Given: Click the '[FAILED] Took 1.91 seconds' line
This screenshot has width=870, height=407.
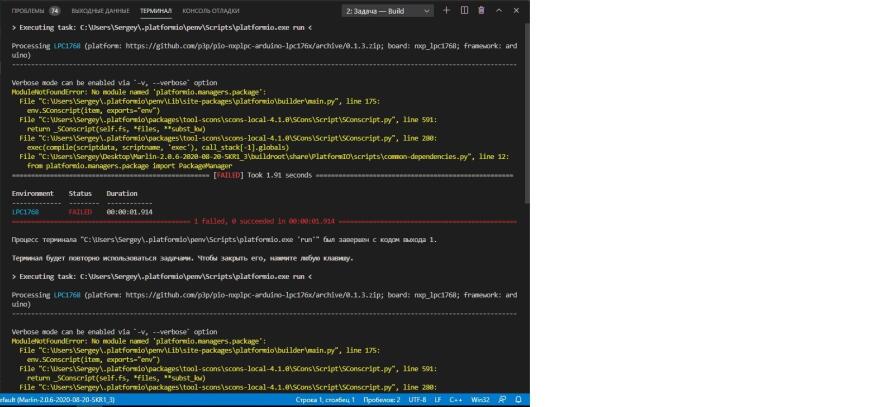Looking at the screenshot, I should point(262,175).
